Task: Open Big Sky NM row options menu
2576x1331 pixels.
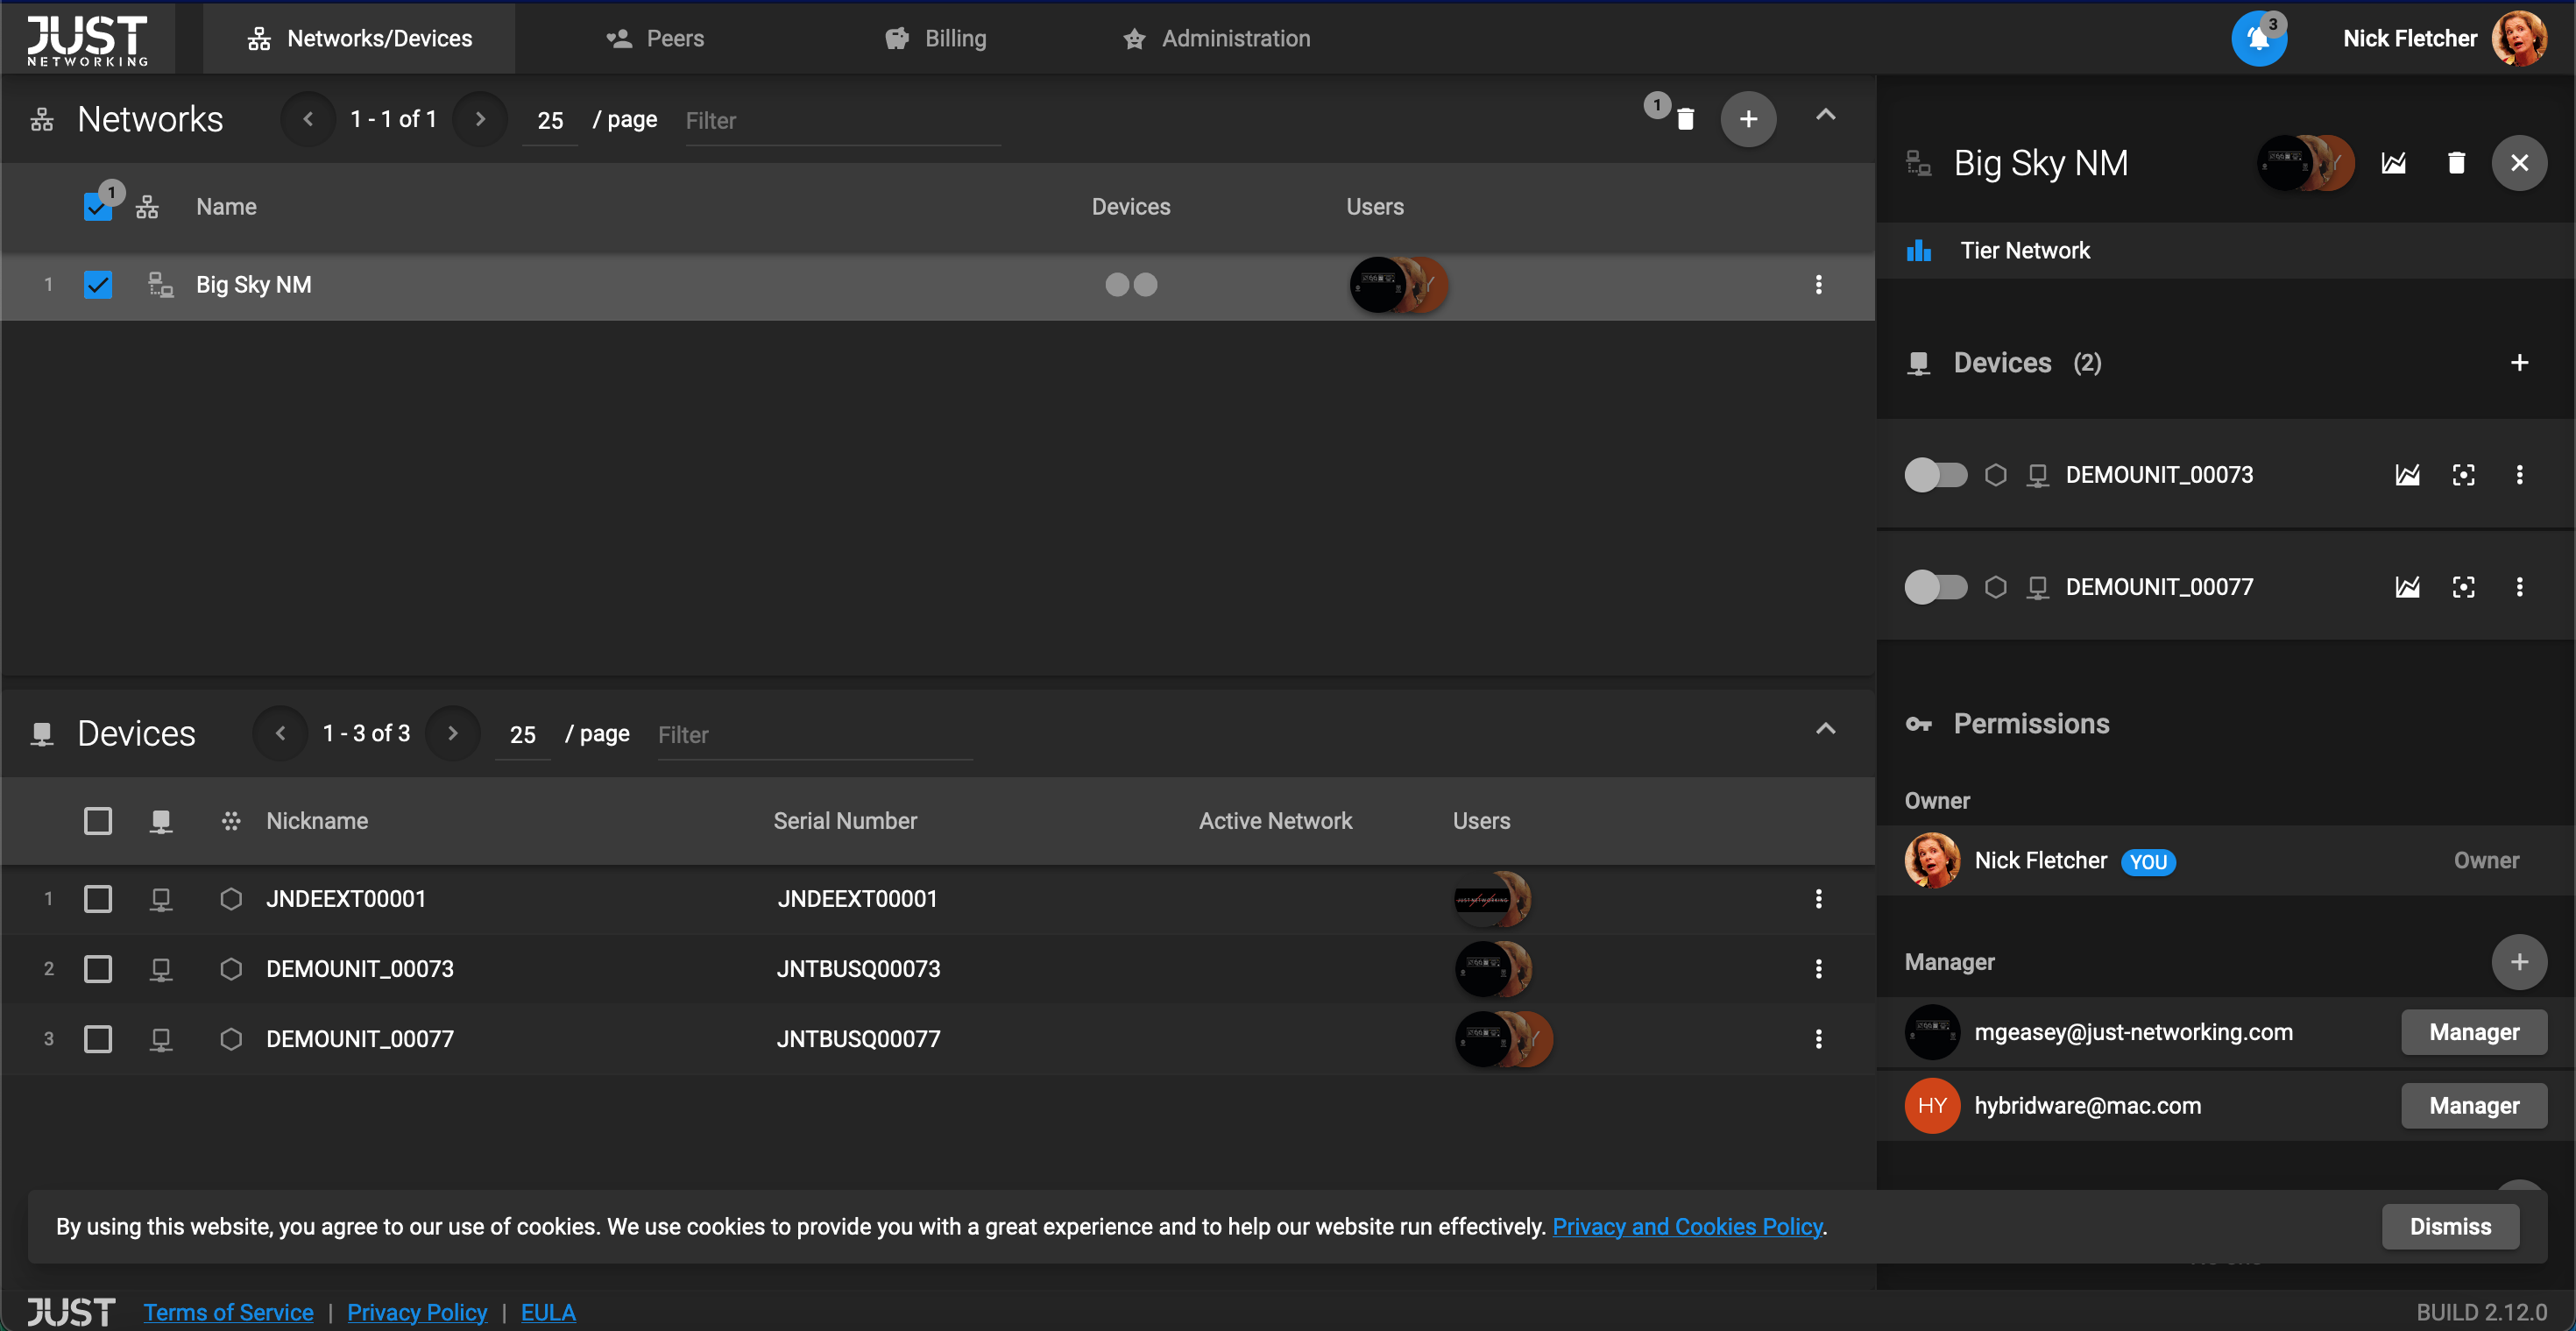Action: click(x=1818, y=285)
